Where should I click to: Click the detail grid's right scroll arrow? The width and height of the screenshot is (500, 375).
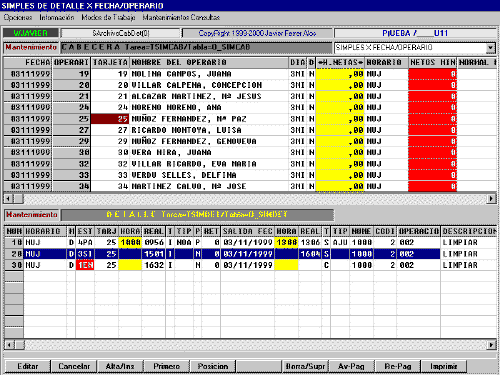(x=491, y=345)
